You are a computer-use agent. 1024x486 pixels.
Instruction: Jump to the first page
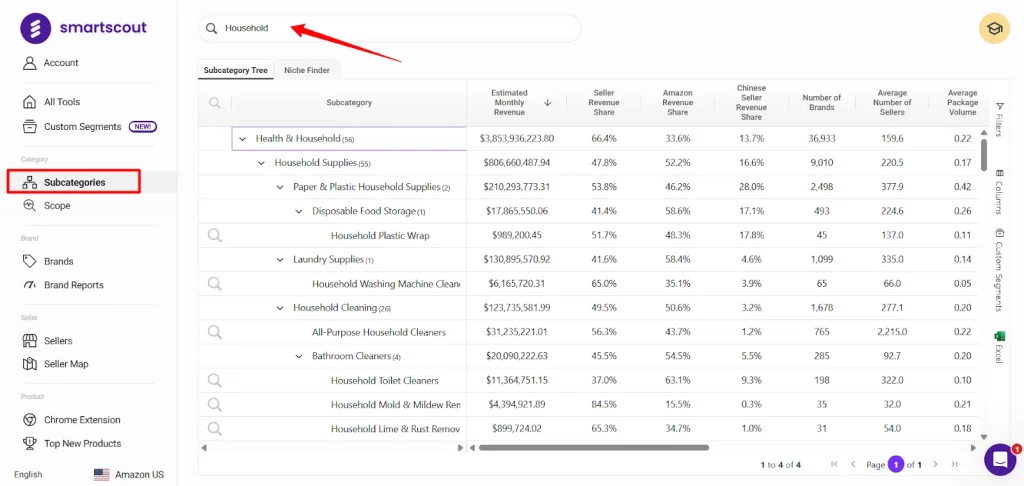point(834,464)
